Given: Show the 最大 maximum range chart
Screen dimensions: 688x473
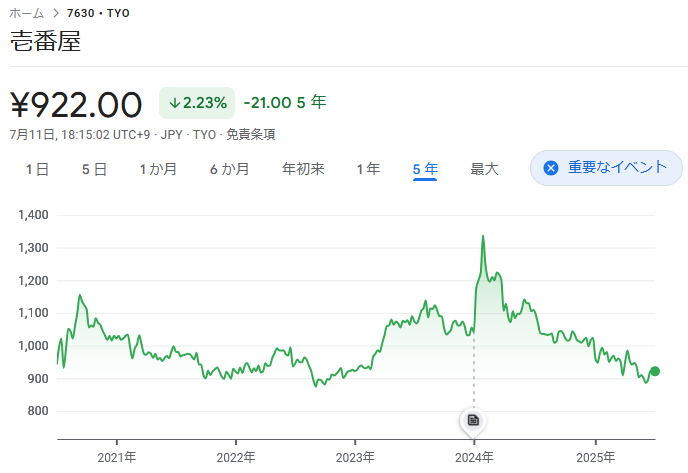Looking at the screenshot, I should click(484, 169).
